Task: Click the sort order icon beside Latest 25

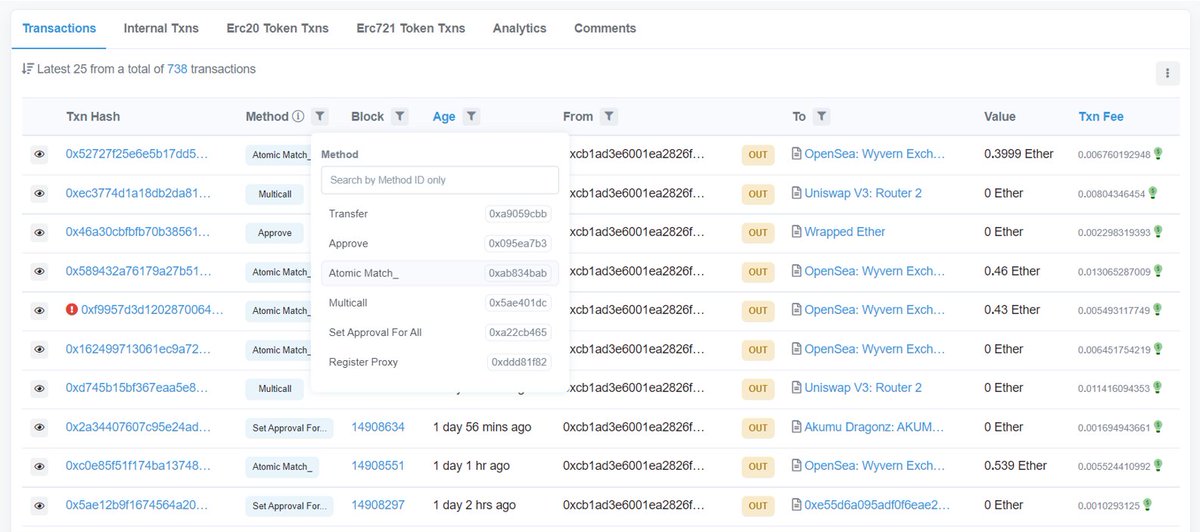Action: coord(27,70)
